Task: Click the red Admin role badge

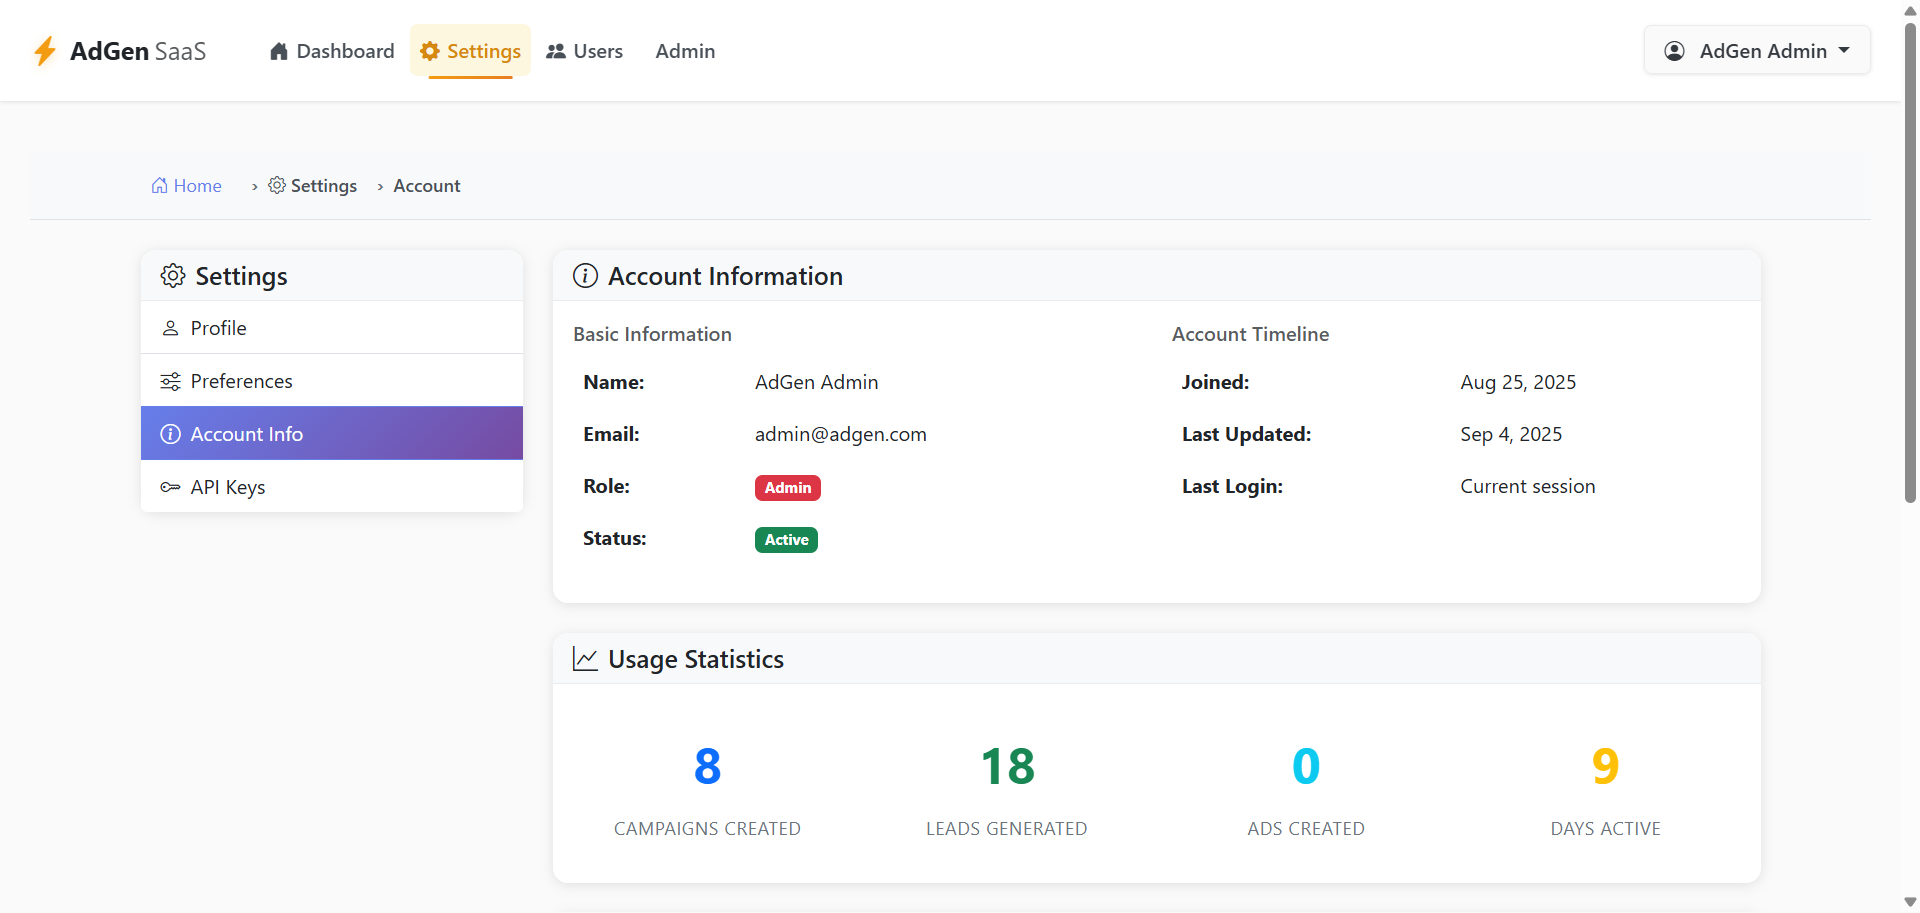Action: coord(788,488)
